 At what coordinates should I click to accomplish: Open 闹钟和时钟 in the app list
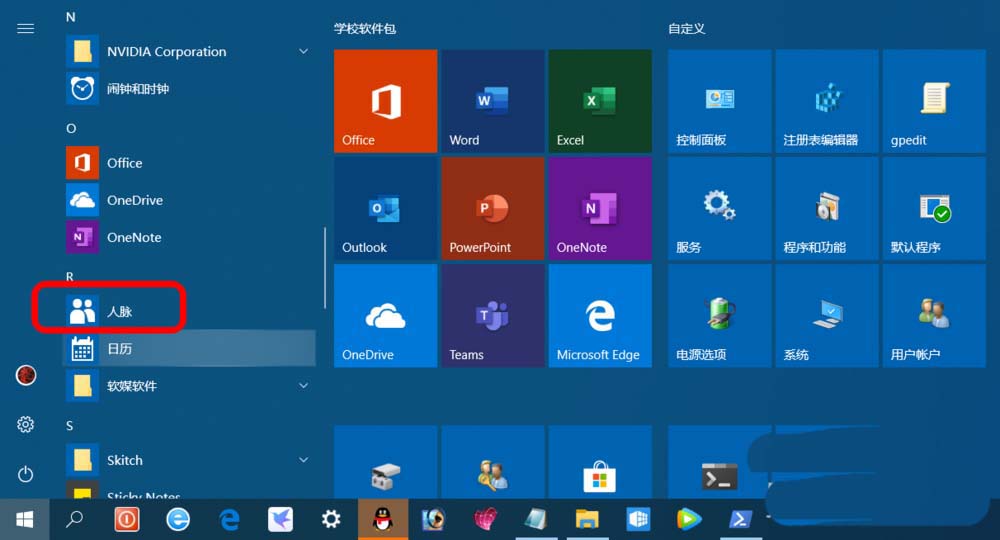pos(190,89)
